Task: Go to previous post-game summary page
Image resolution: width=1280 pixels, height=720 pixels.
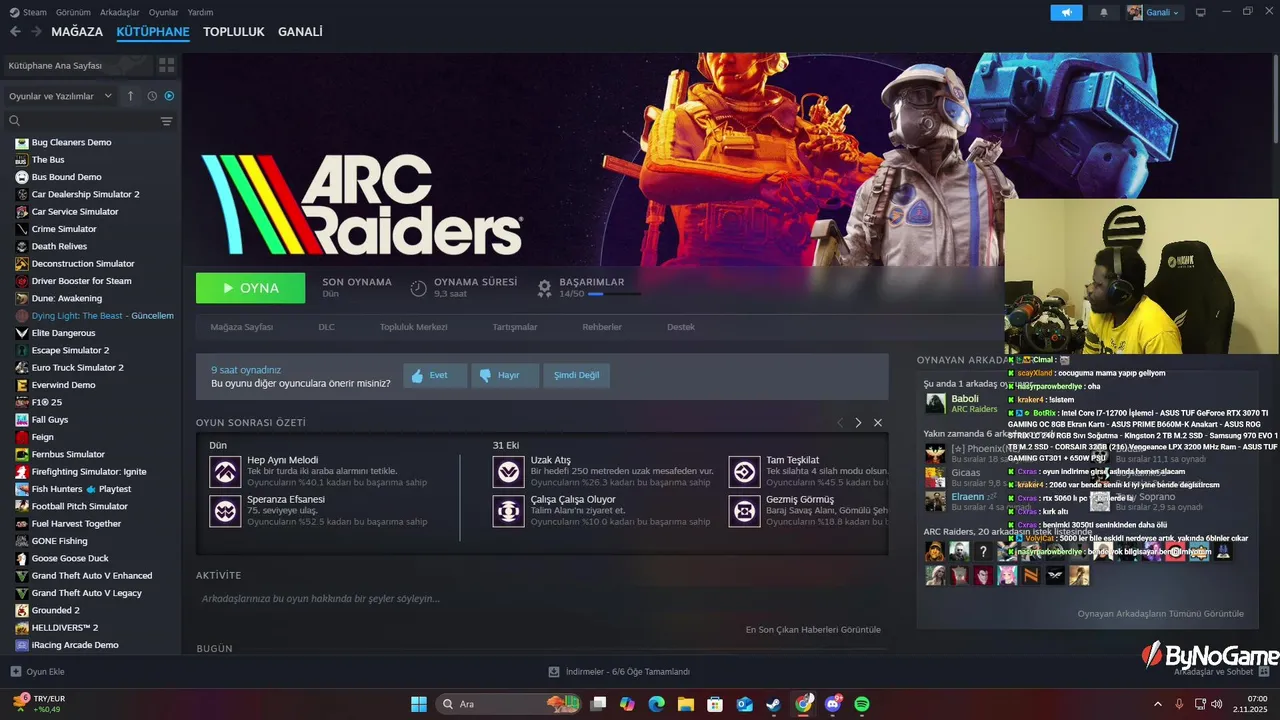Action: [840, 423]
